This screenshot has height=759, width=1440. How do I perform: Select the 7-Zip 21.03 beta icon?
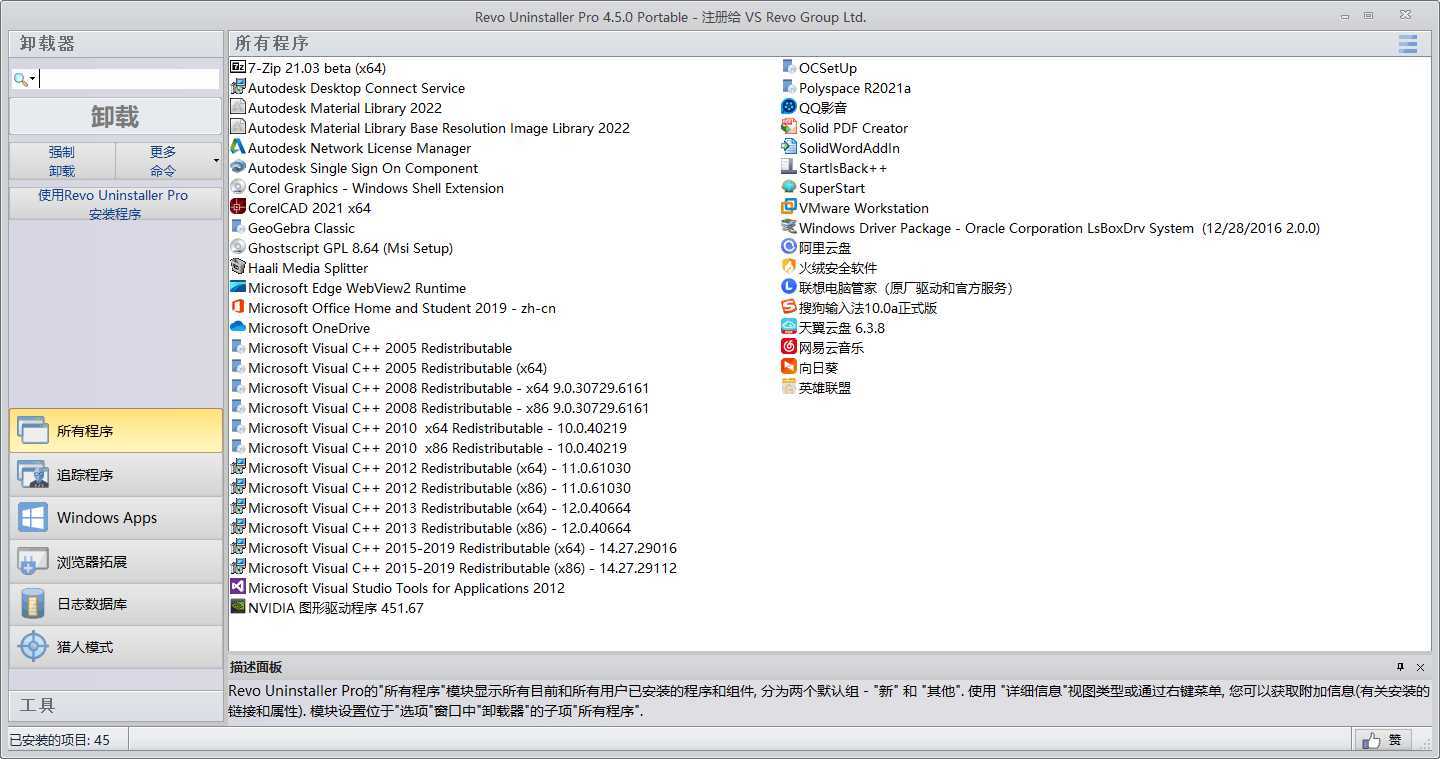tap(238, 68)
